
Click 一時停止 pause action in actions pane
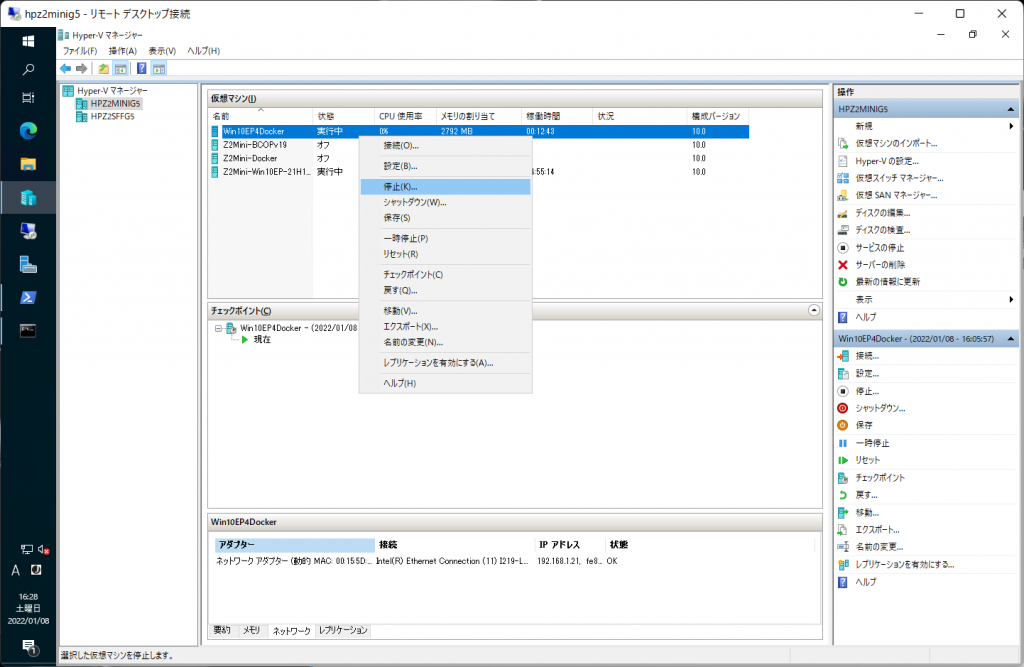(872, 443)
